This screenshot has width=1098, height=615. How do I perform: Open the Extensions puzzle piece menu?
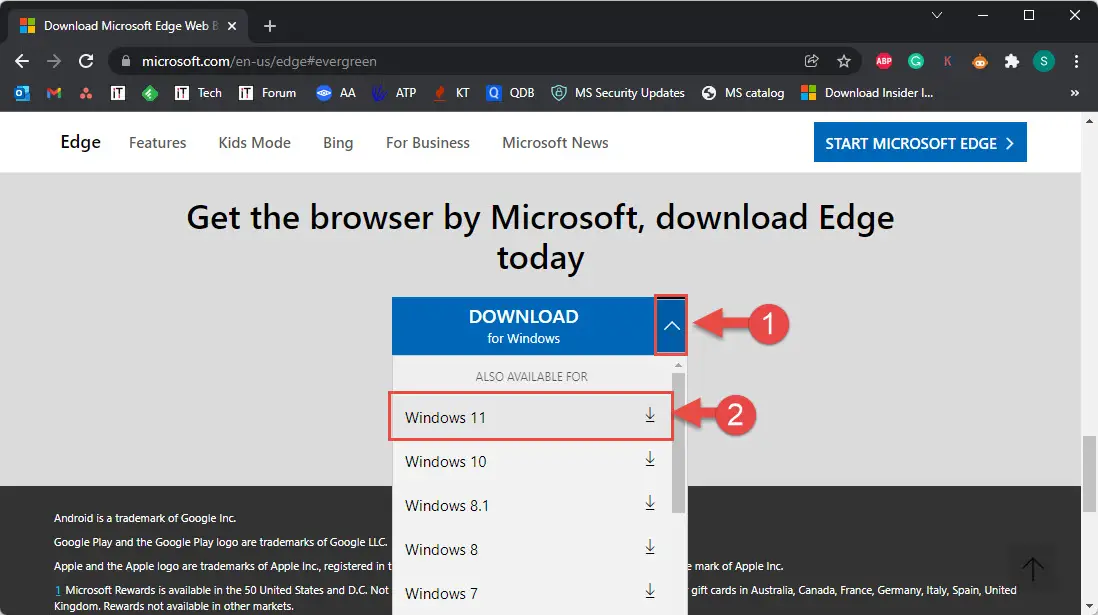[x=1012, y=61]
